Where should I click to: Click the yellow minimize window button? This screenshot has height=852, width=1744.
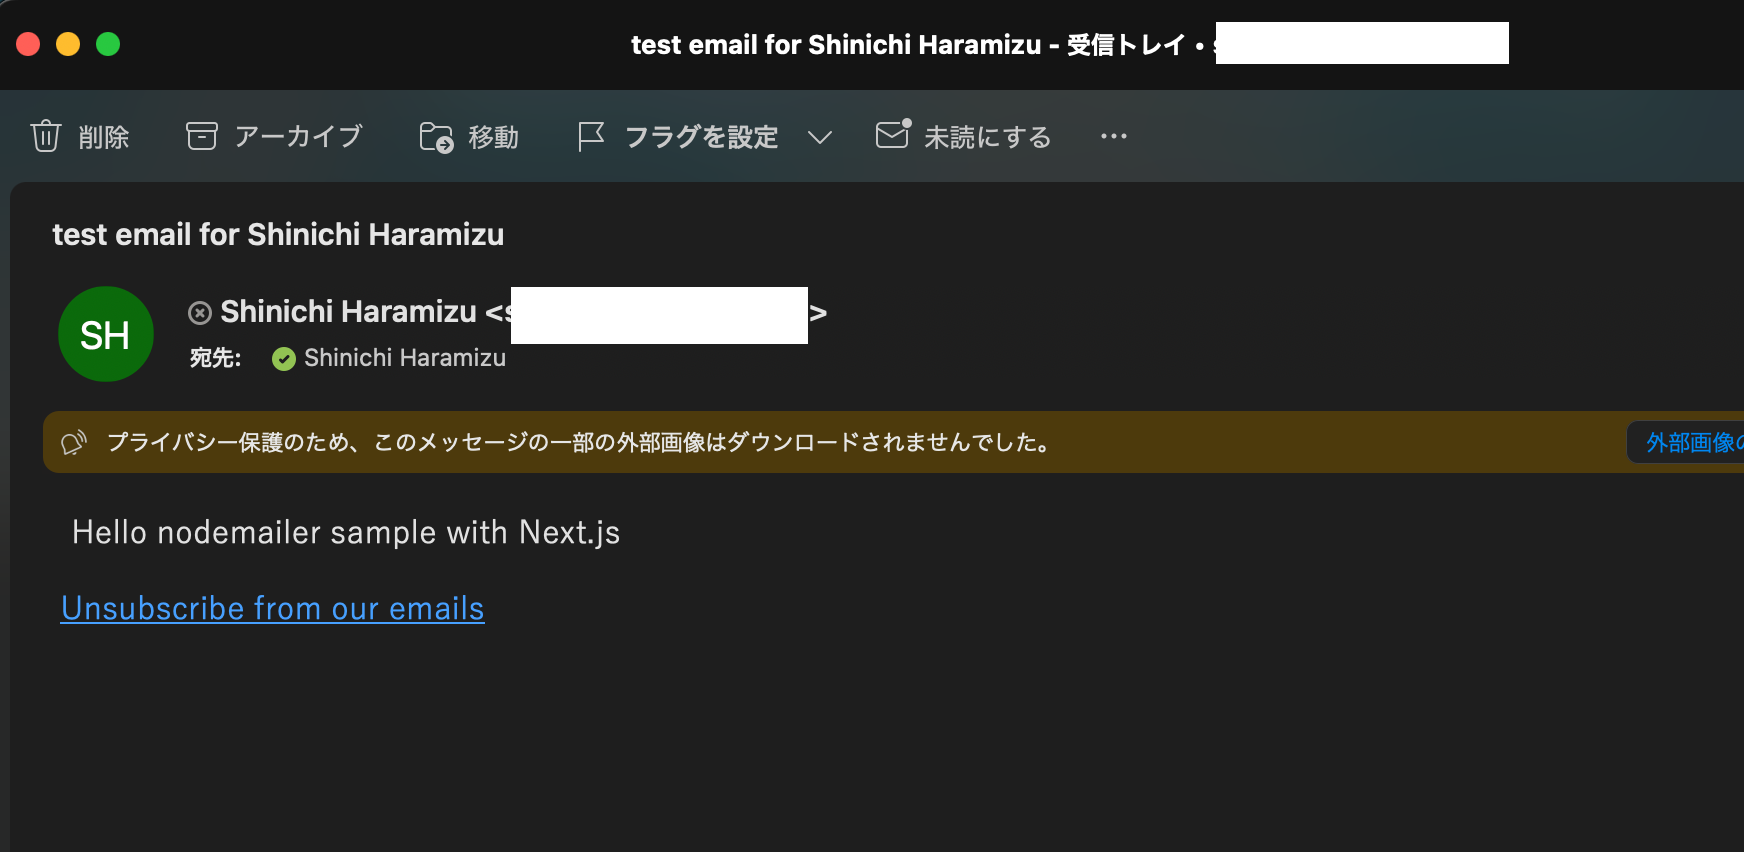click(x=68, y=44)
